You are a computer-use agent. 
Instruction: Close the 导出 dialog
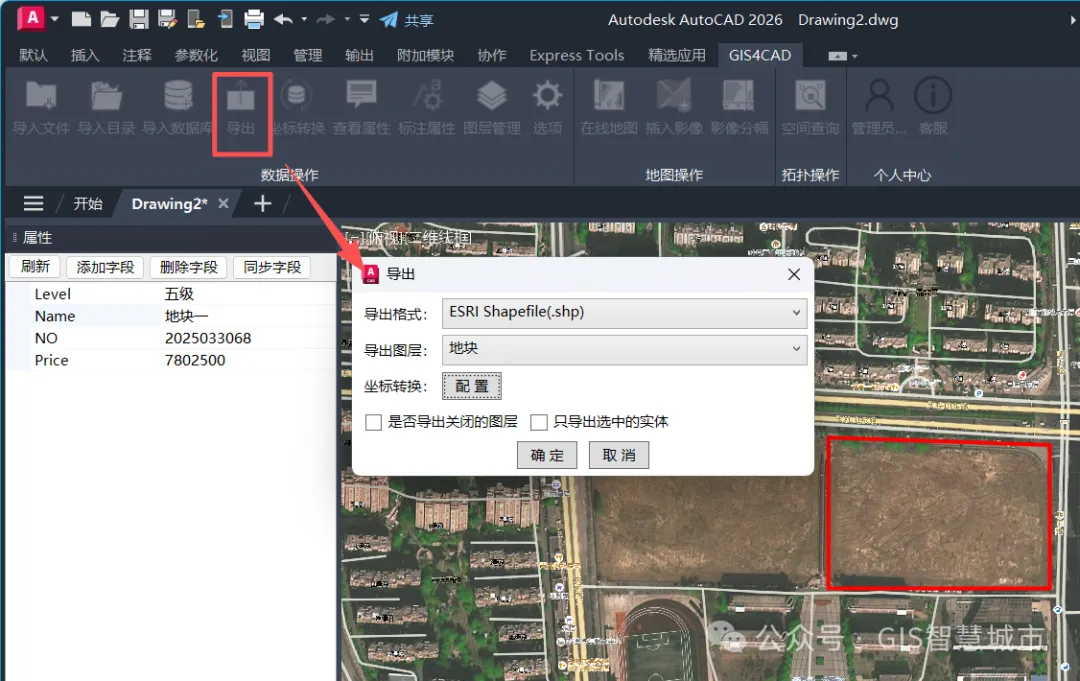point(793,274)
